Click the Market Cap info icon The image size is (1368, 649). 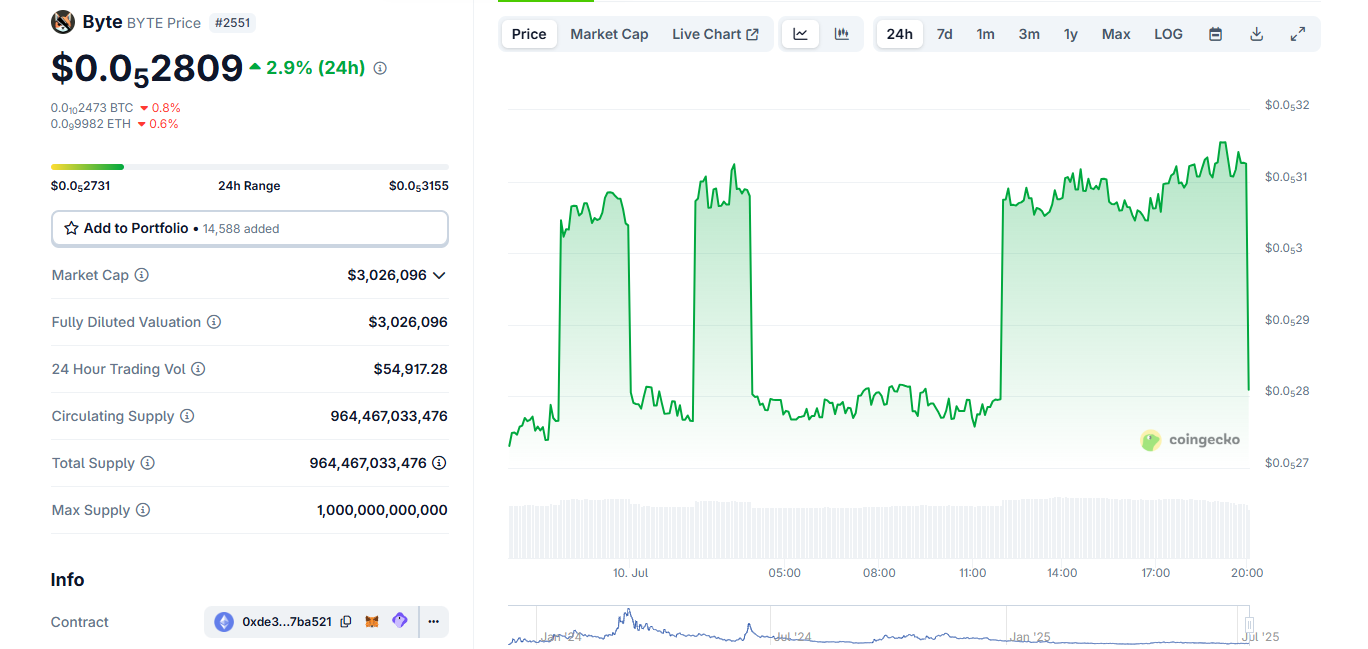click(x=142, y=275)
